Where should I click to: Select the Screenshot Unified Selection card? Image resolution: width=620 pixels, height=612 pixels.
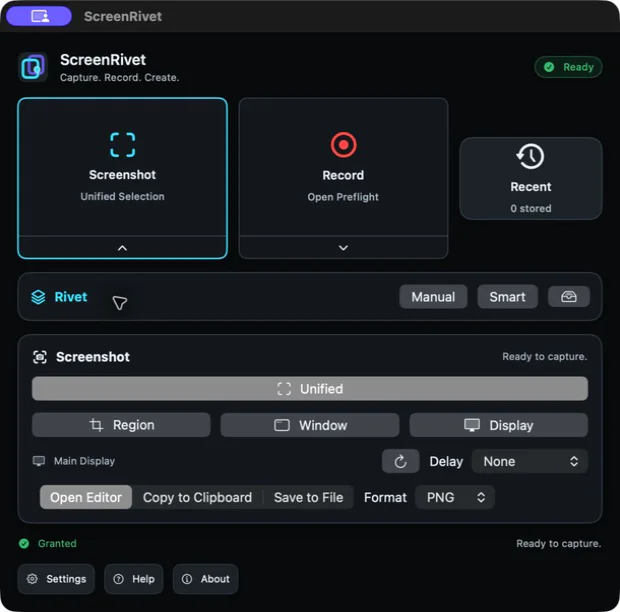(123, 178)
